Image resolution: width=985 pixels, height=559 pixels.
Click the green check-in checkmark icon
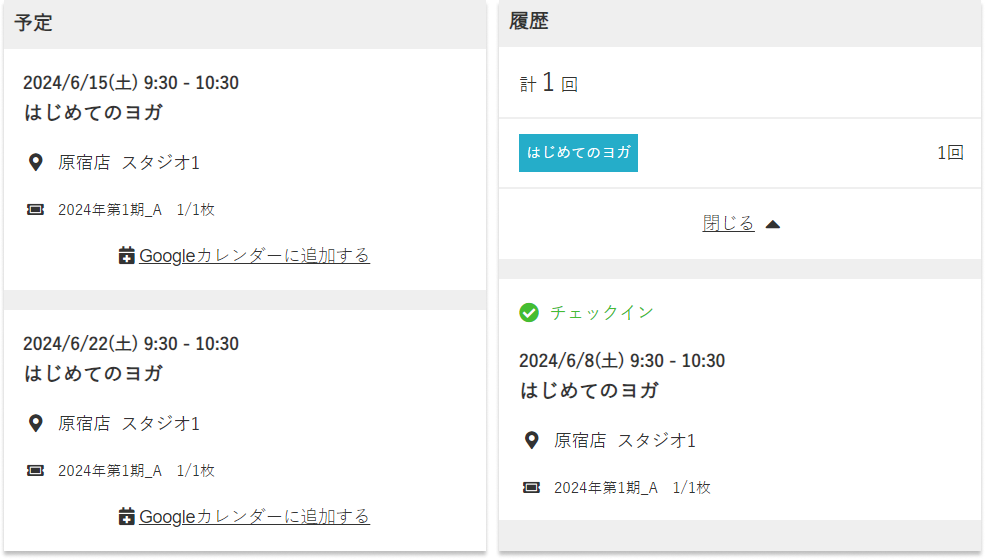coord(529,313)
